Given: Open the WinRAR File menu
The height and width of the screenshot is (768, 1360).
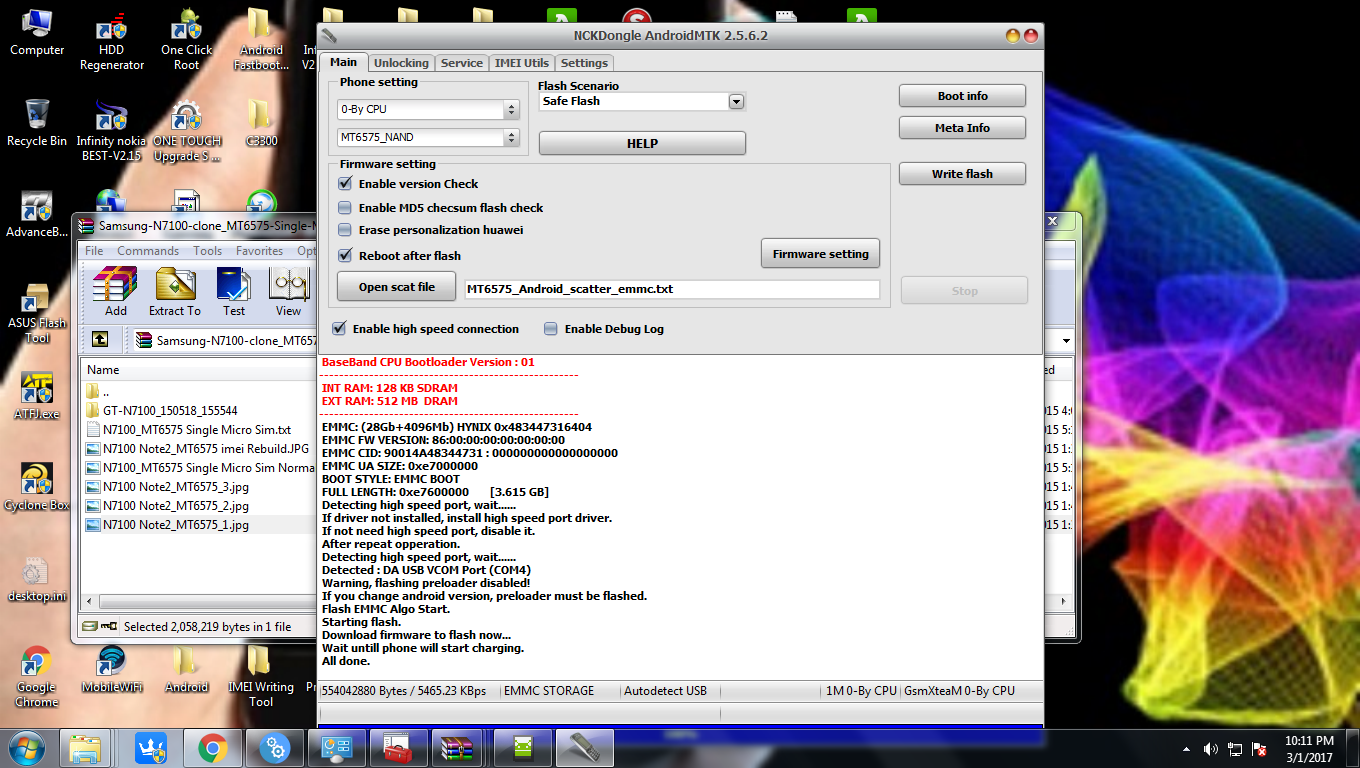Looking at the screenshot, I should pyautogui.click(x=94, y=251).
